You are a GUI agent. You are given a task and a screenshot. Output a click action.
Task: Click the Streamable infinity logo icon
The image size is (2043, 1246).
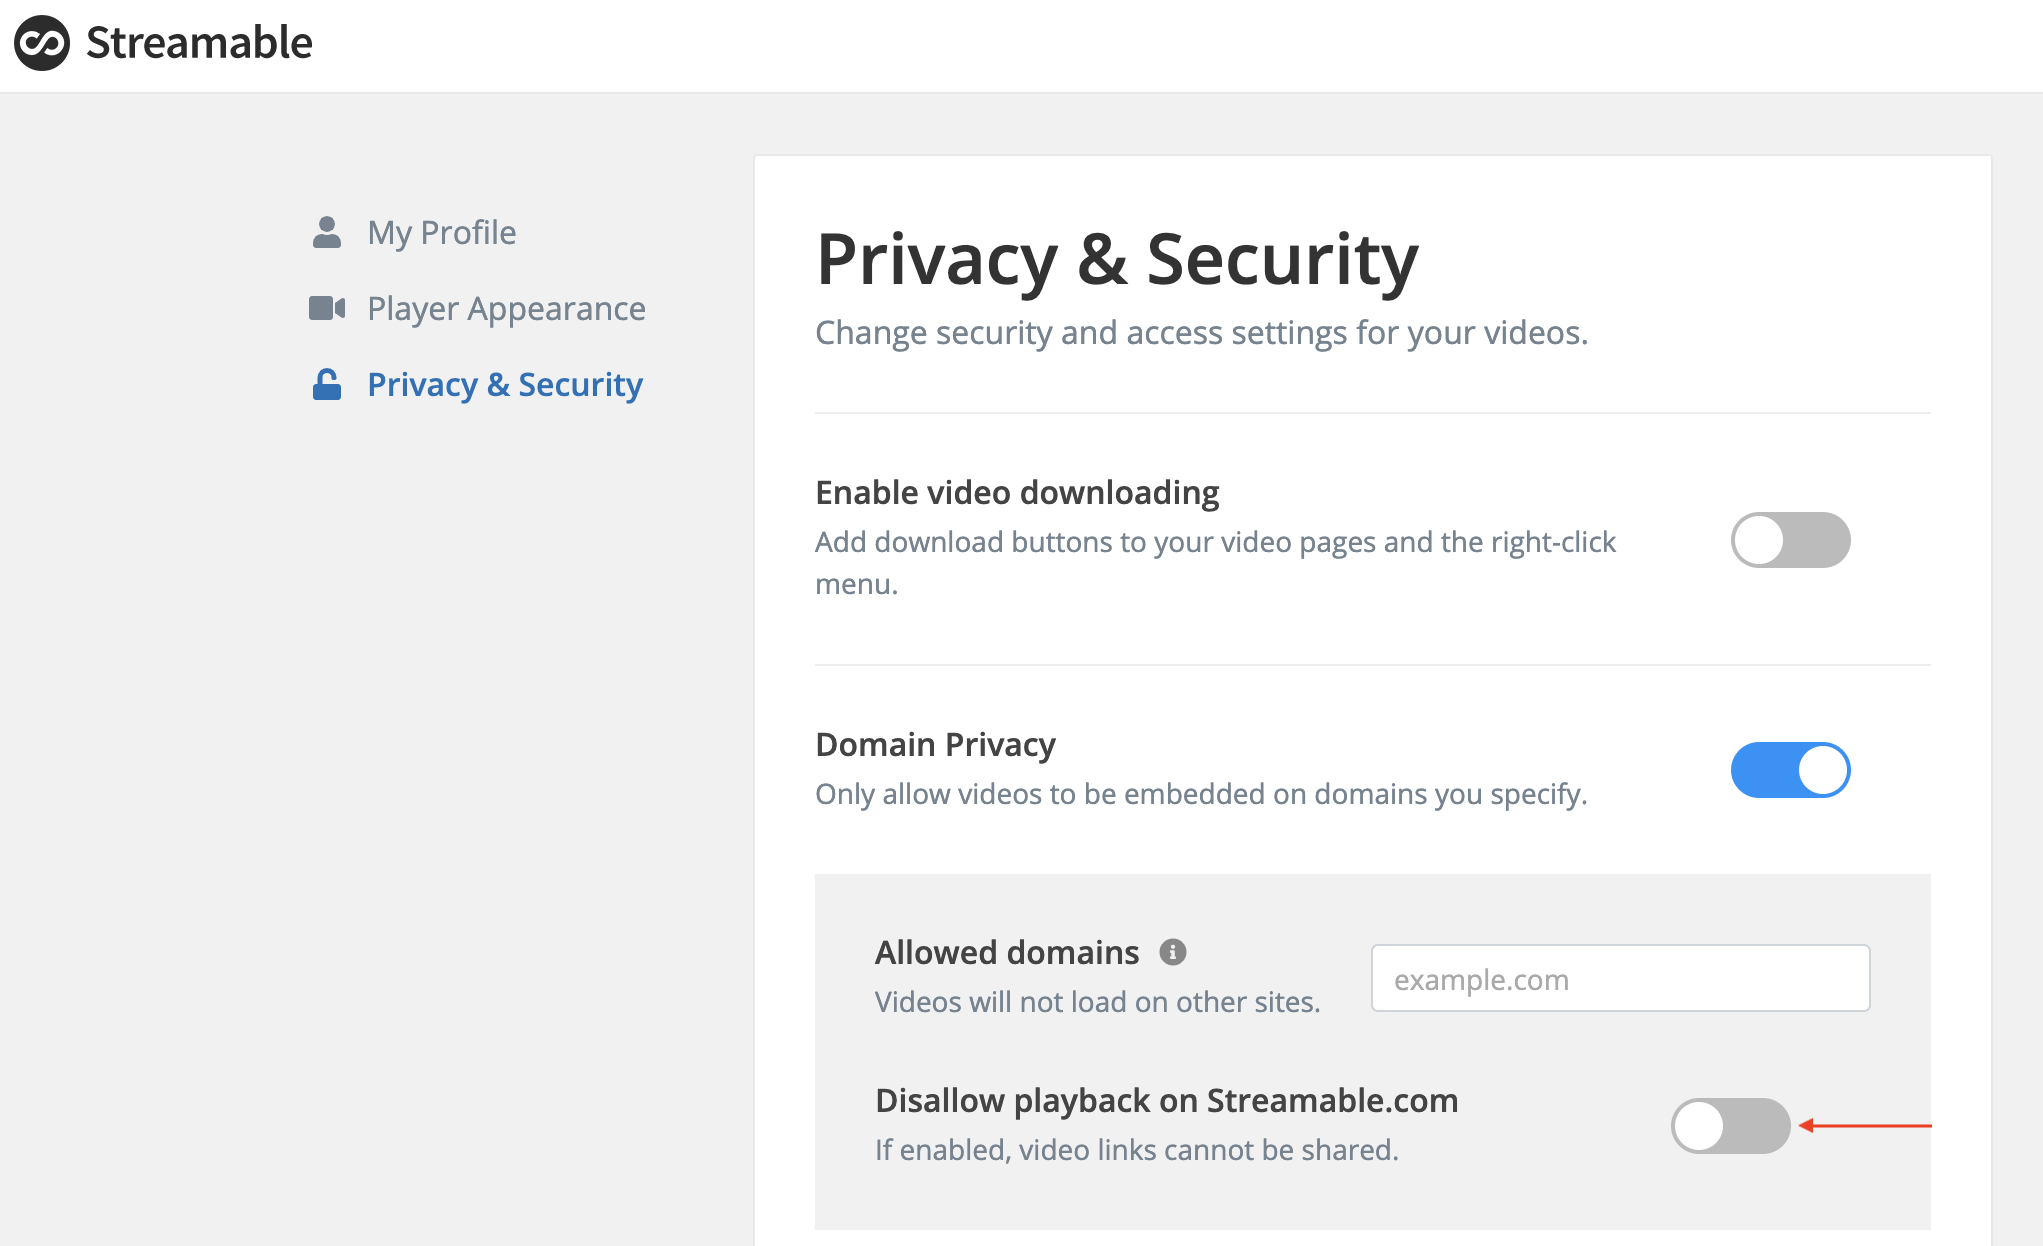[x=42, y=43]
